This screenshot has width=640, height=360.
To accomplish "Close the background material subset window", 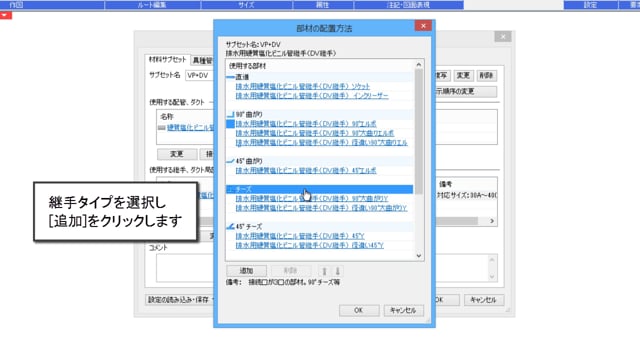I will (x=503, y=36).
